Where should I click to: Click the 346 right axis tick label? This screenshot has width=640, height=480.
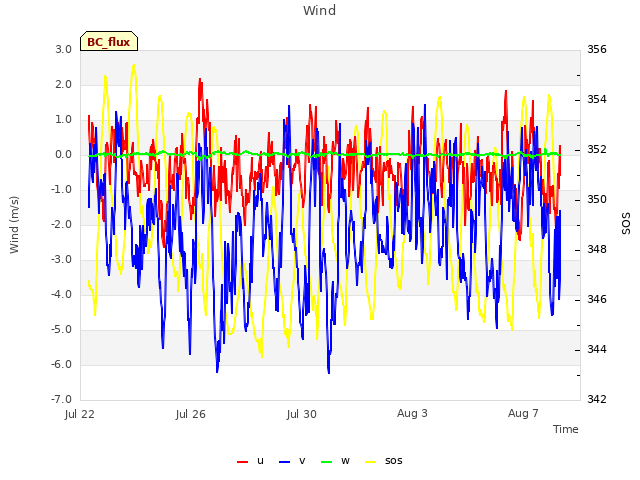[597, 299]
